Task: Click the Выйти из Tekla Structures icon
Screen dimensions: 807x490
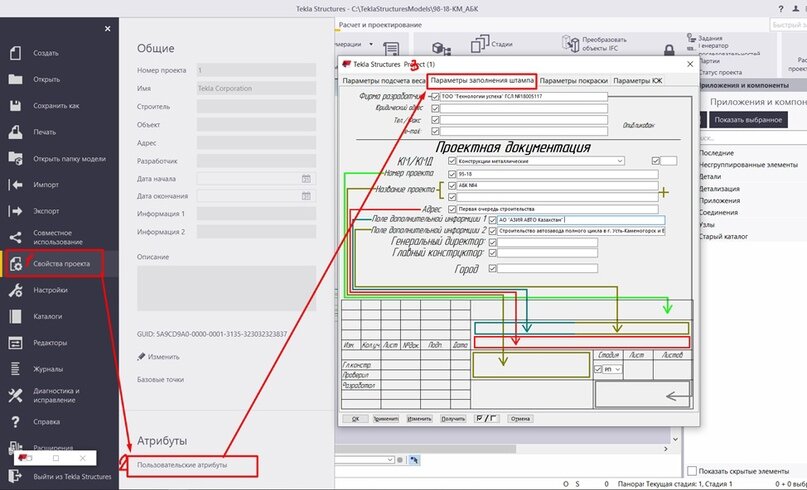Action: click(15, 477)
